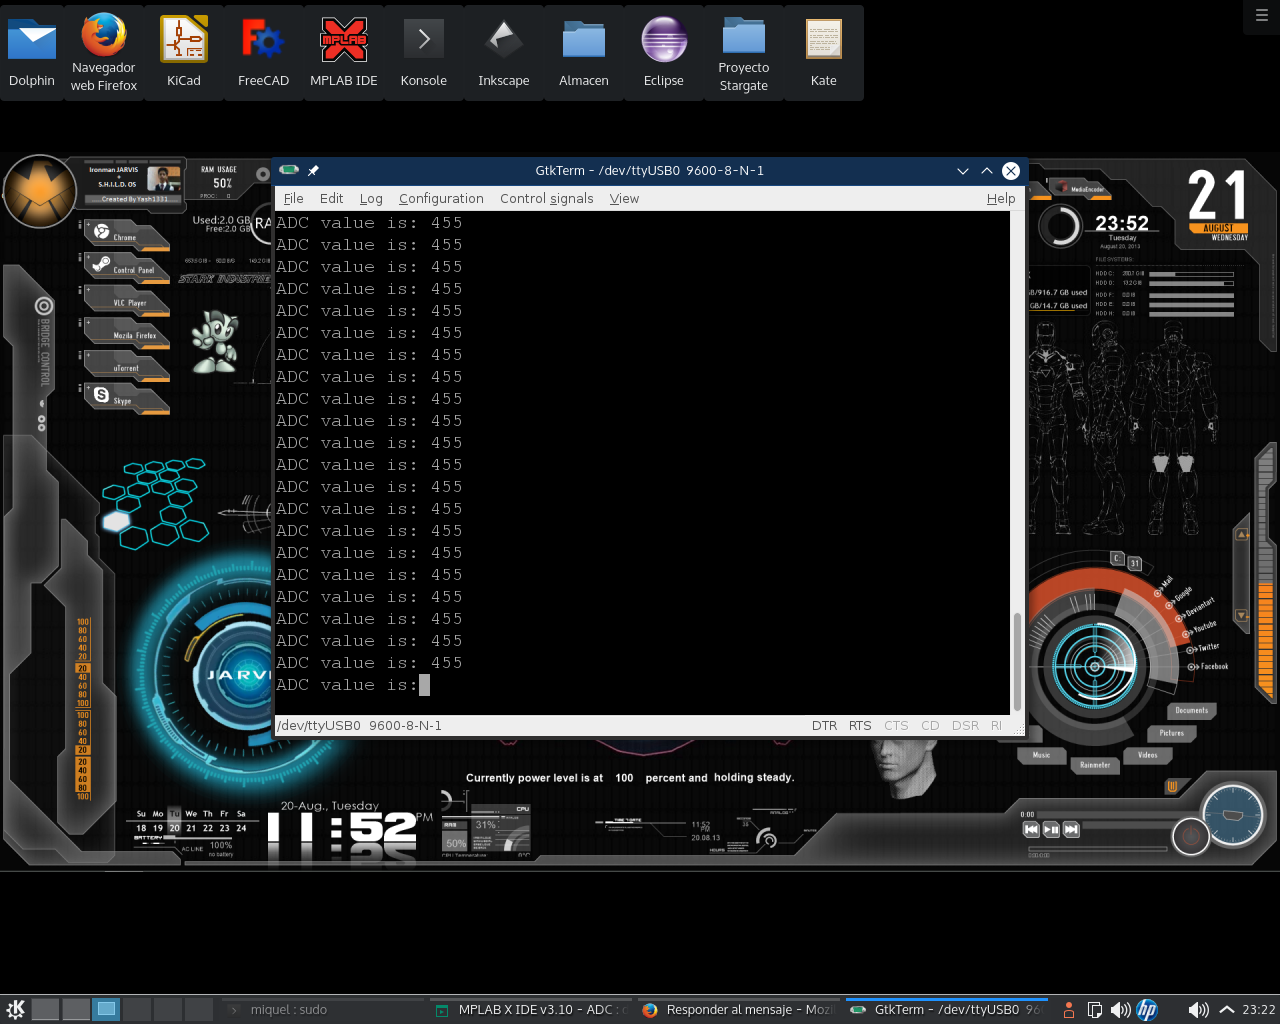Launch the Kate editor desktop icon
The image size is (1280, 1024).
[x=824, y=52]
